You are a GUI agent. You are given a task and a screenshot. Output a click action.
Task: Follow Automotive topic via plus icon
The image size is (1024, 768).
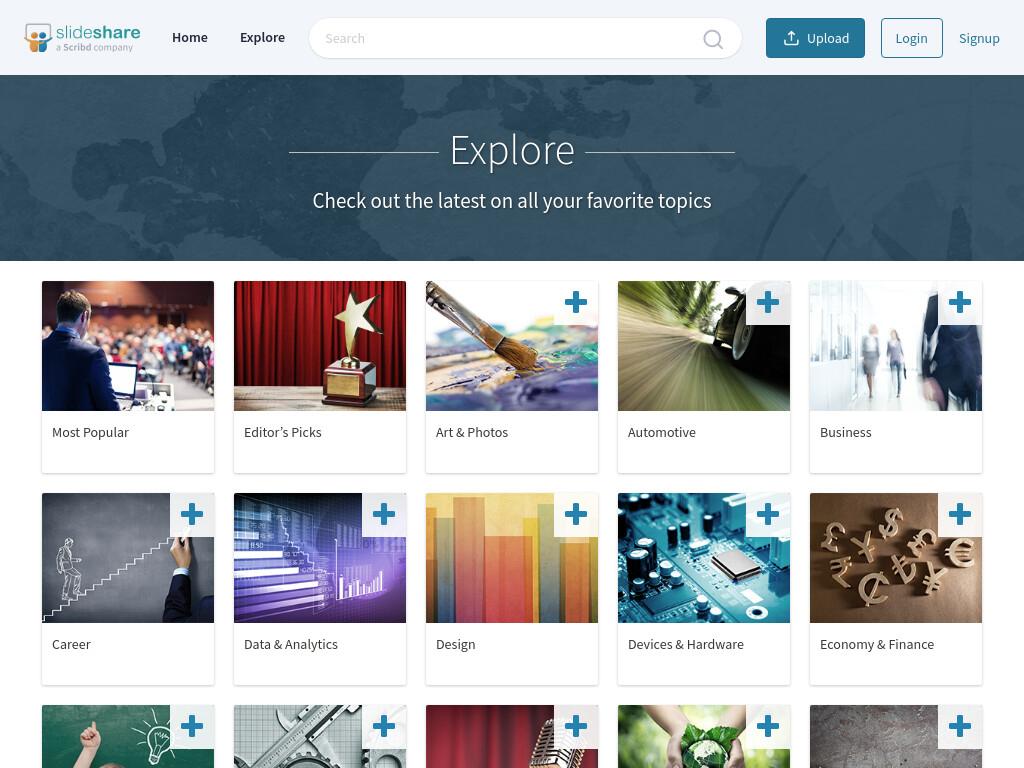click(x=767, y=302)
